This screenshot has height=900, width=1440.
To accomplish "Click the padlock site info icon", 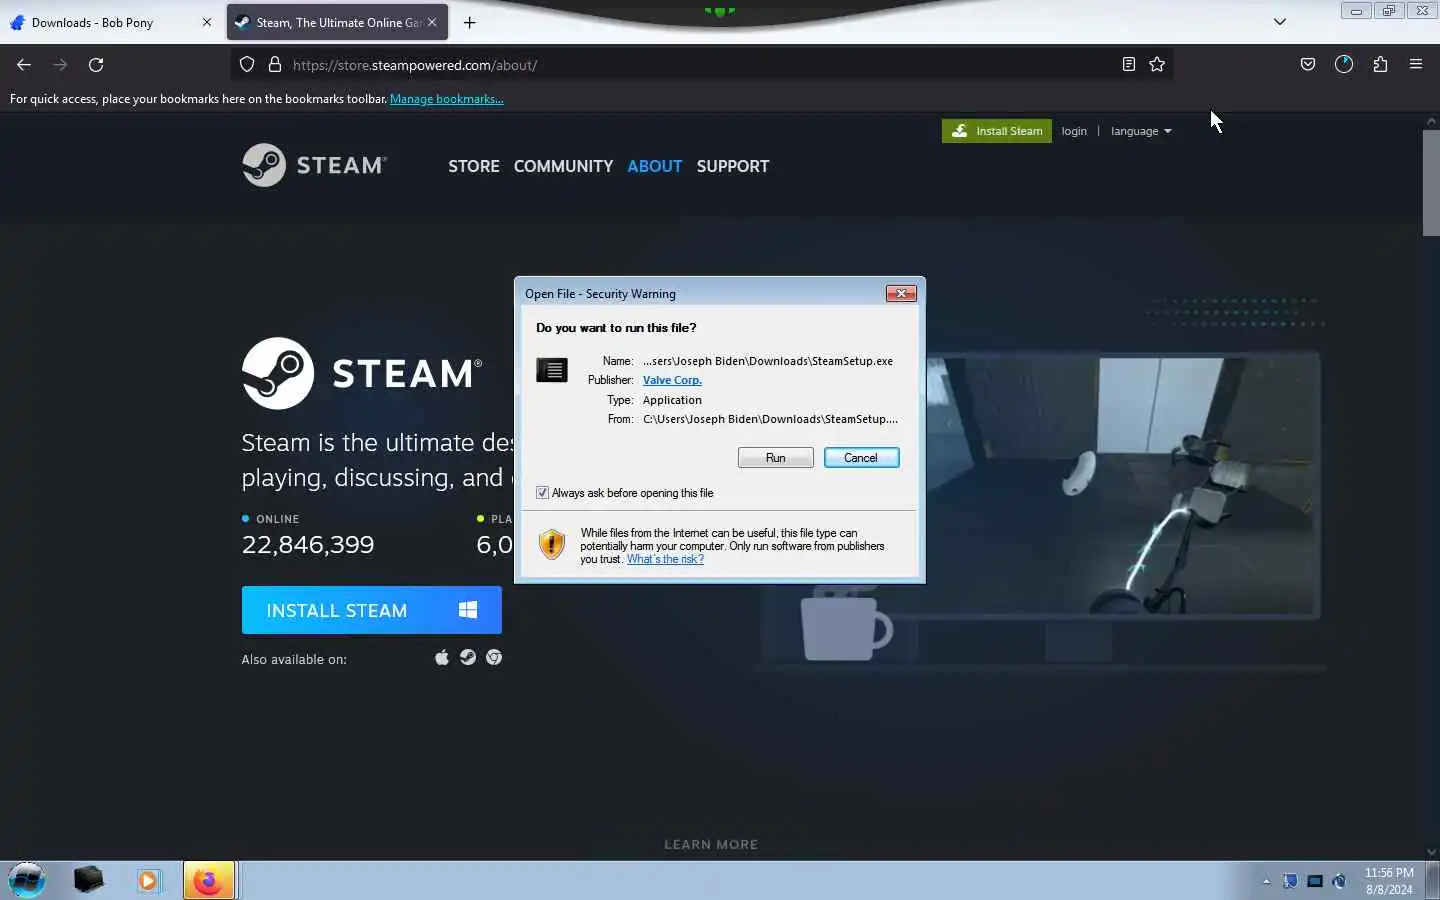I will [275, 65].
